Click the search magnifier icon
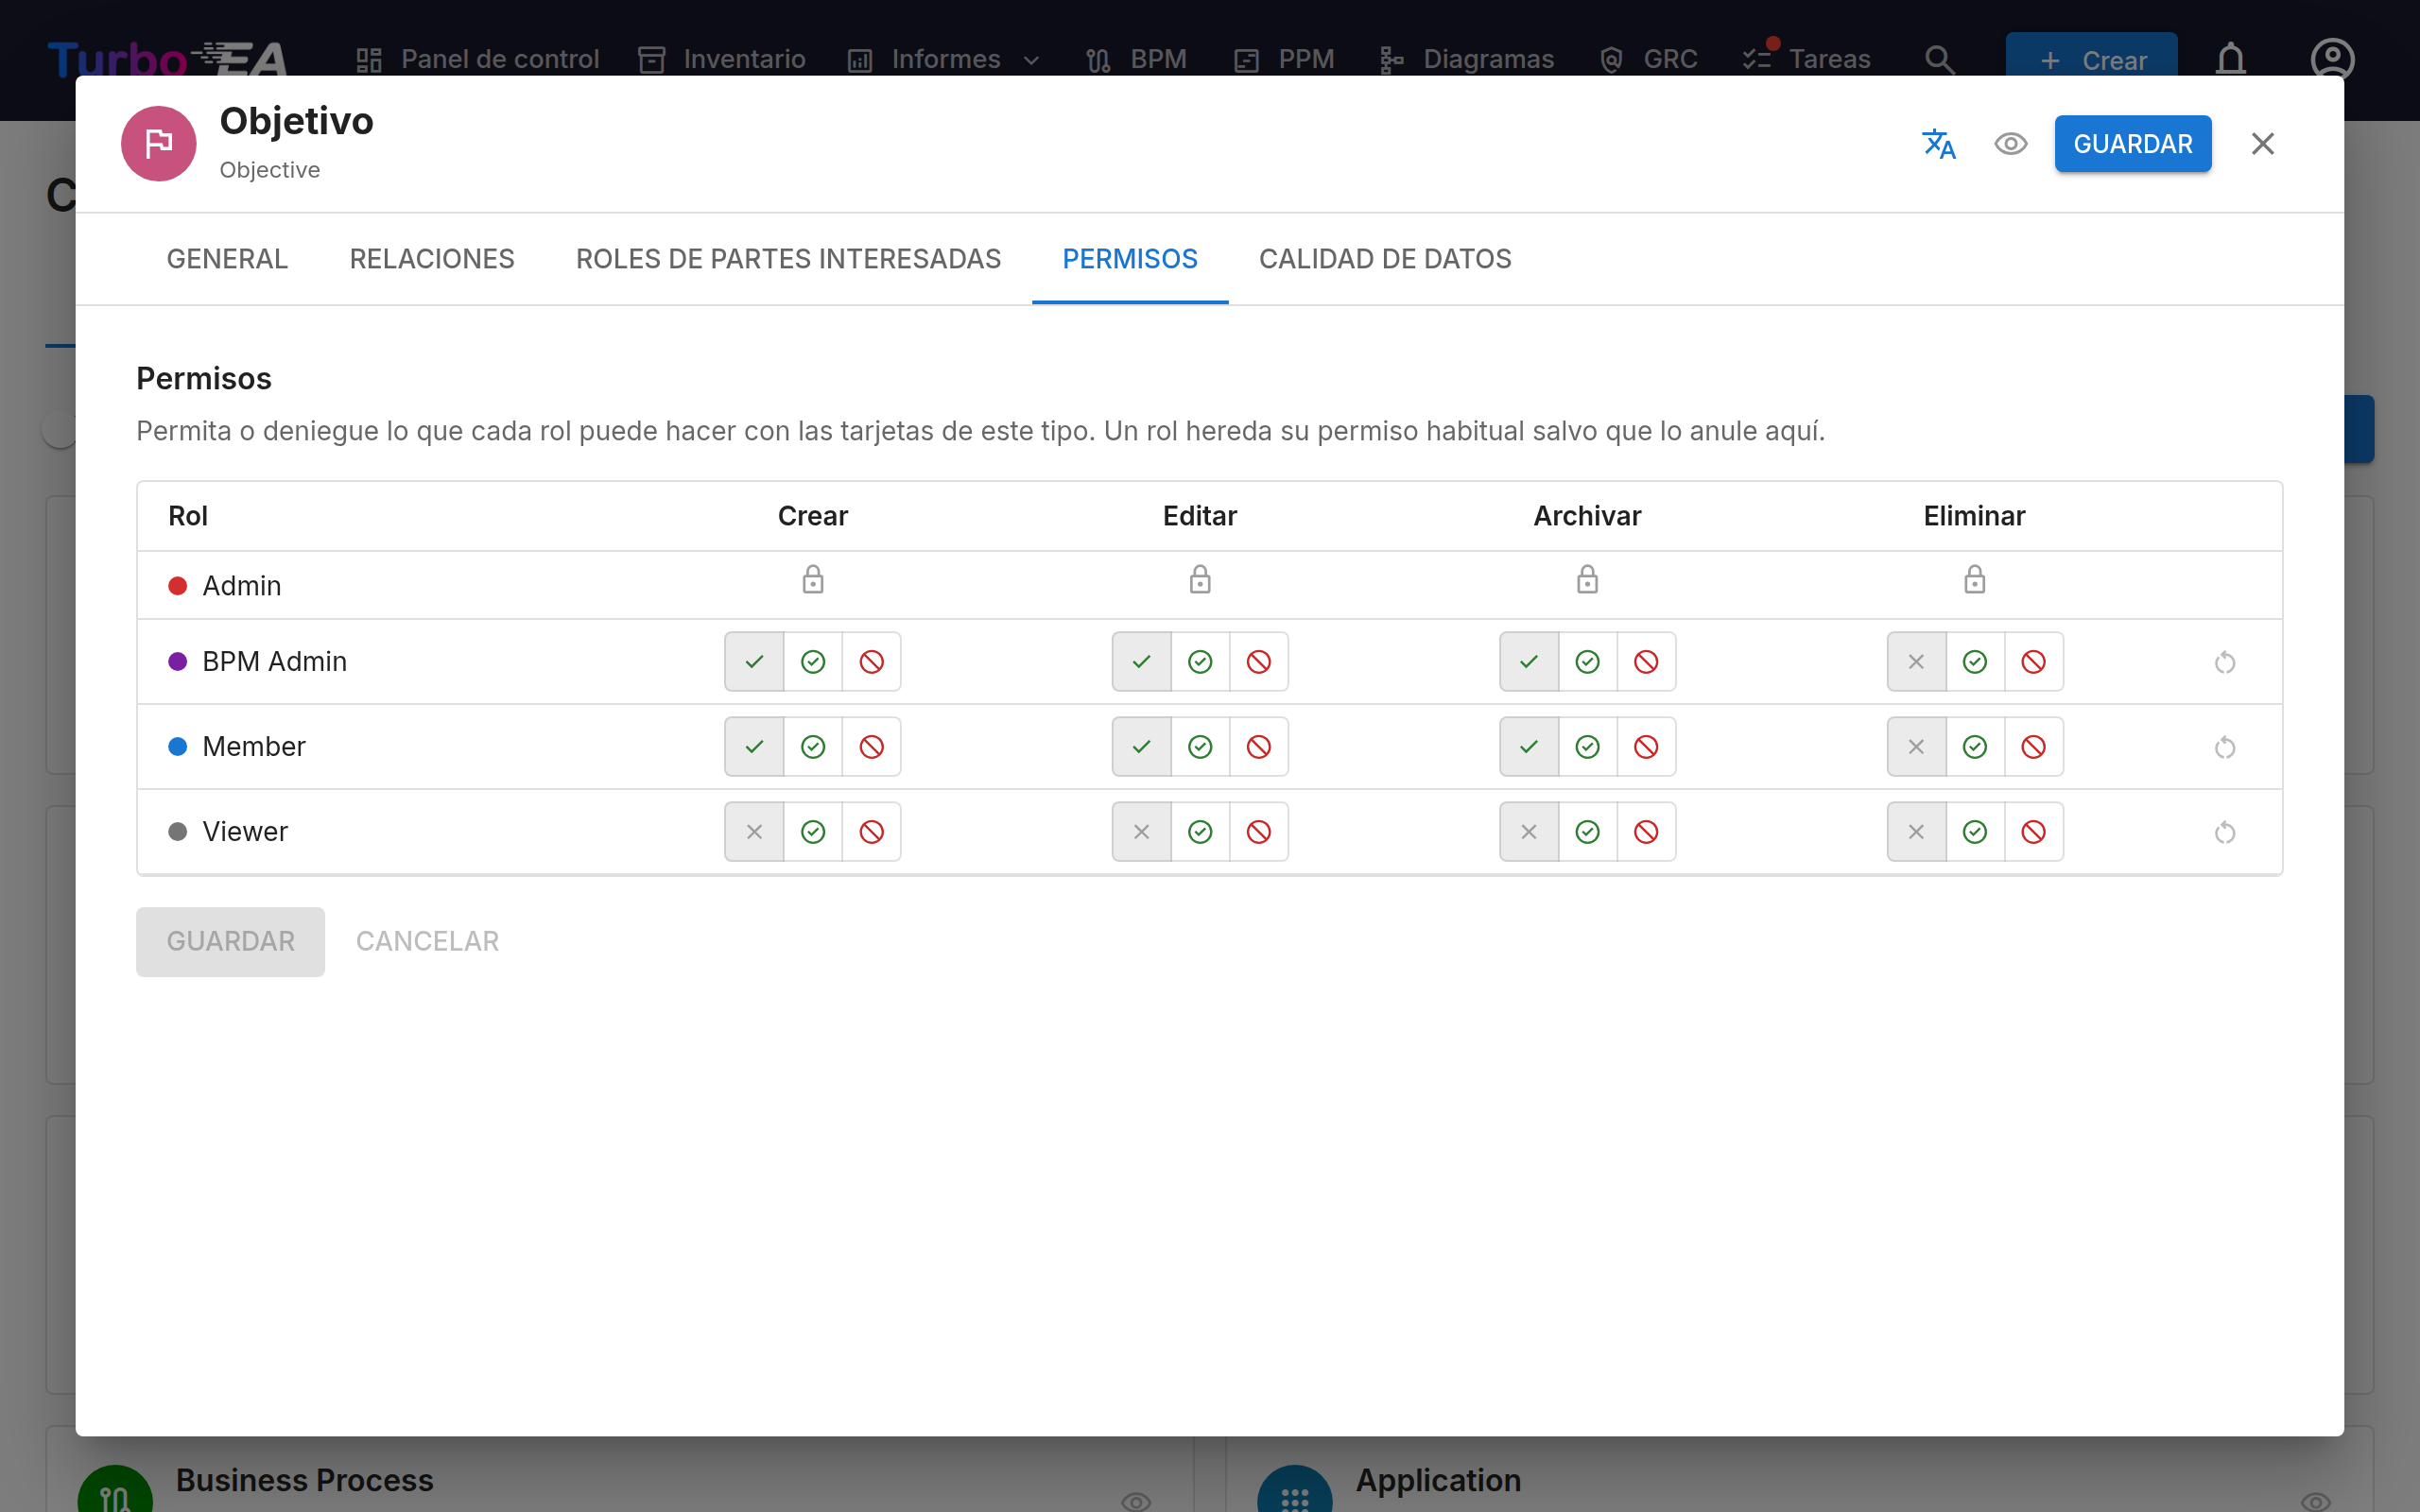2420x1512 pixels. pos(1939,60)
